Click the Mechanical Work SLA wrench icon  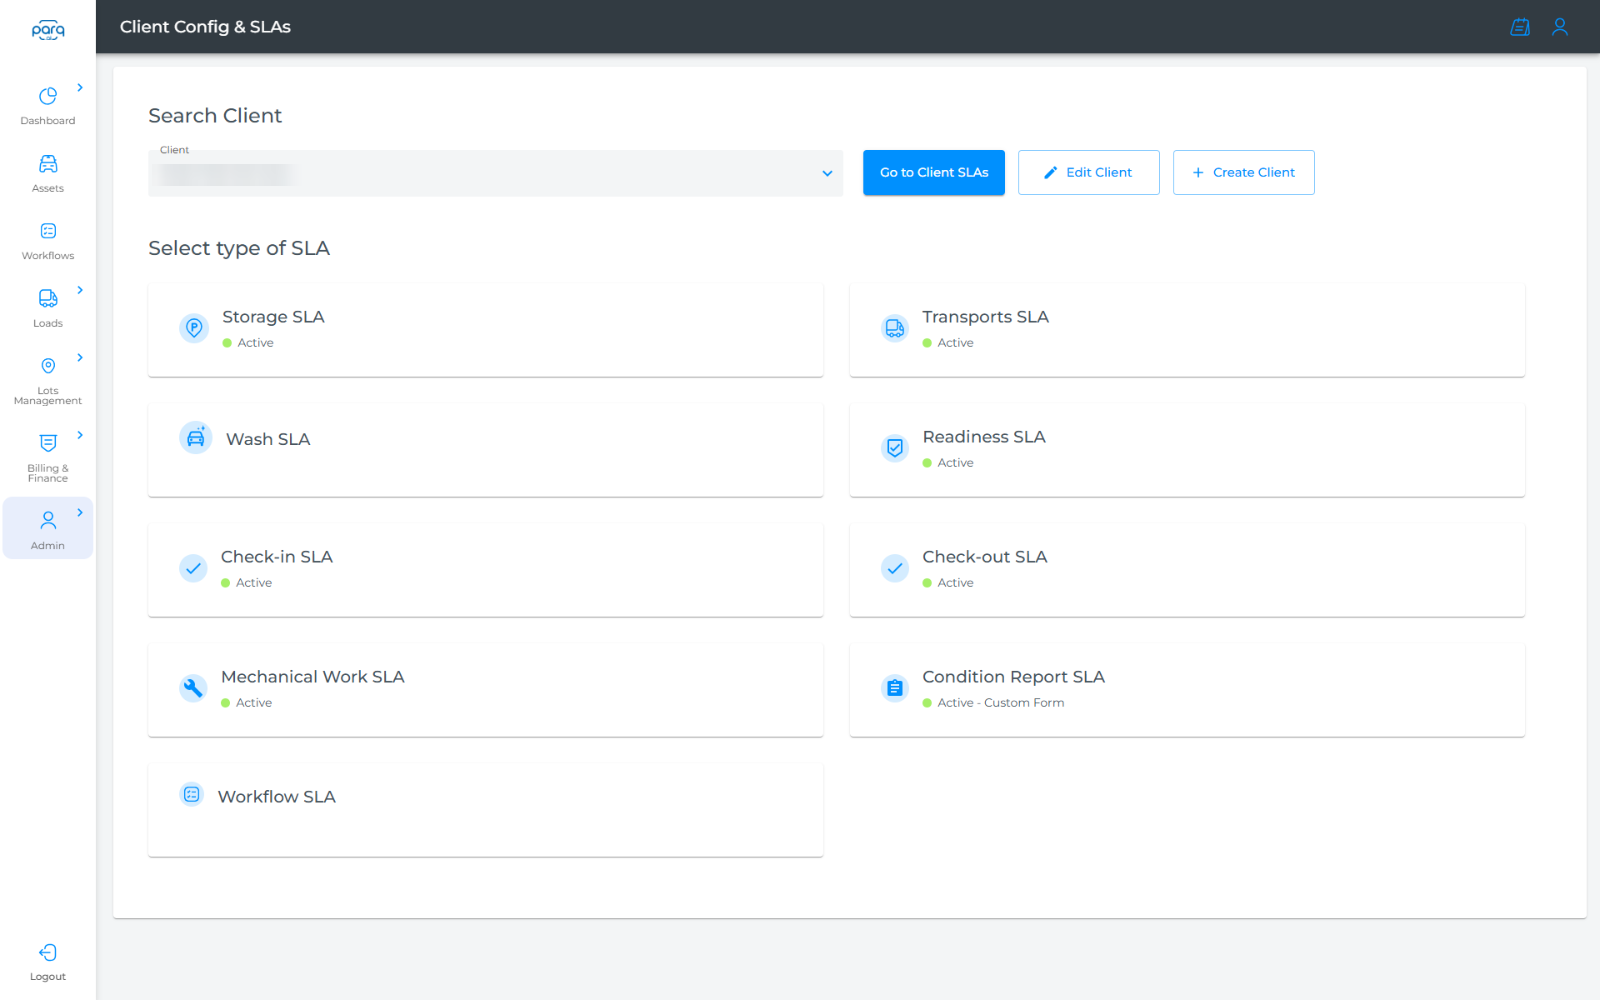[x=193, y=688]
